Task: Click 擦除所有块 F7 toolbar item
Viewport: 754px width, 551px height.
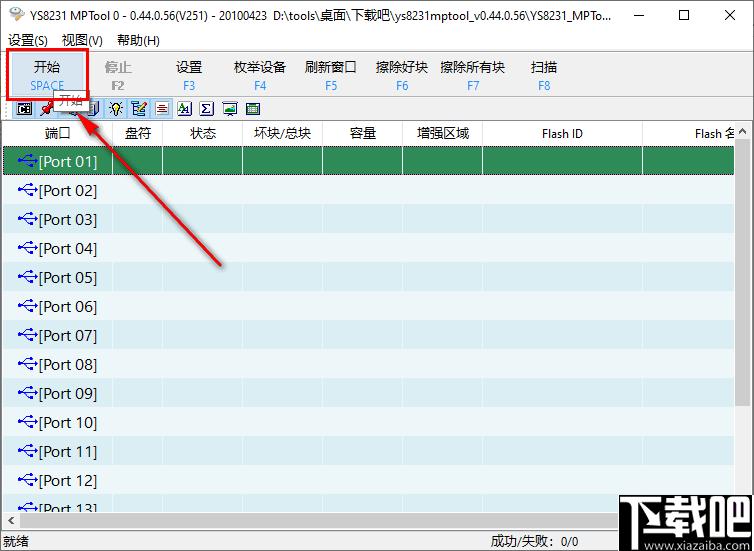Action: [473, 75]
